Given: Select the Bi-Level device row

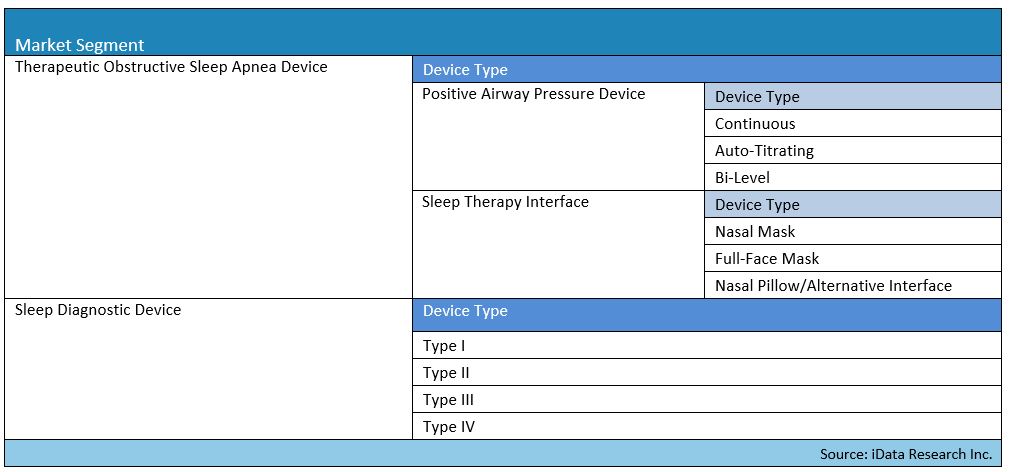Looking at the screenshot, I should click(853, 177).
